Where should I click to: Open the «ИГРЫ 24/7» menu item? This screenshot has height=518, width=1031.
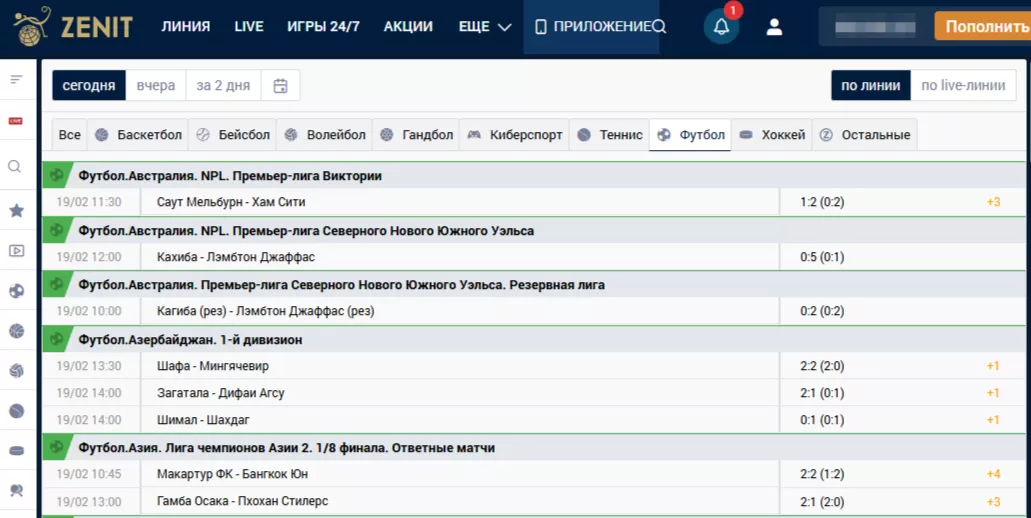323,27
